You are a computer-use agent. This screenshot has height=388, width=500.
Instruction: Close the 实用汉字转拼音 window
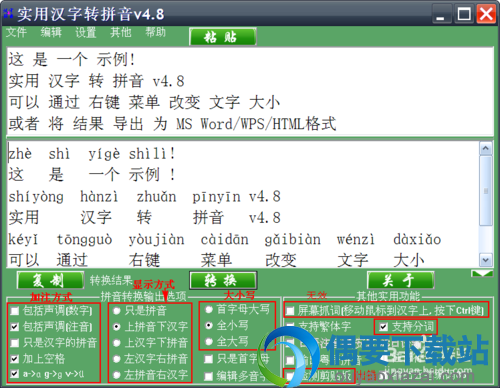[x=486, y=14]
